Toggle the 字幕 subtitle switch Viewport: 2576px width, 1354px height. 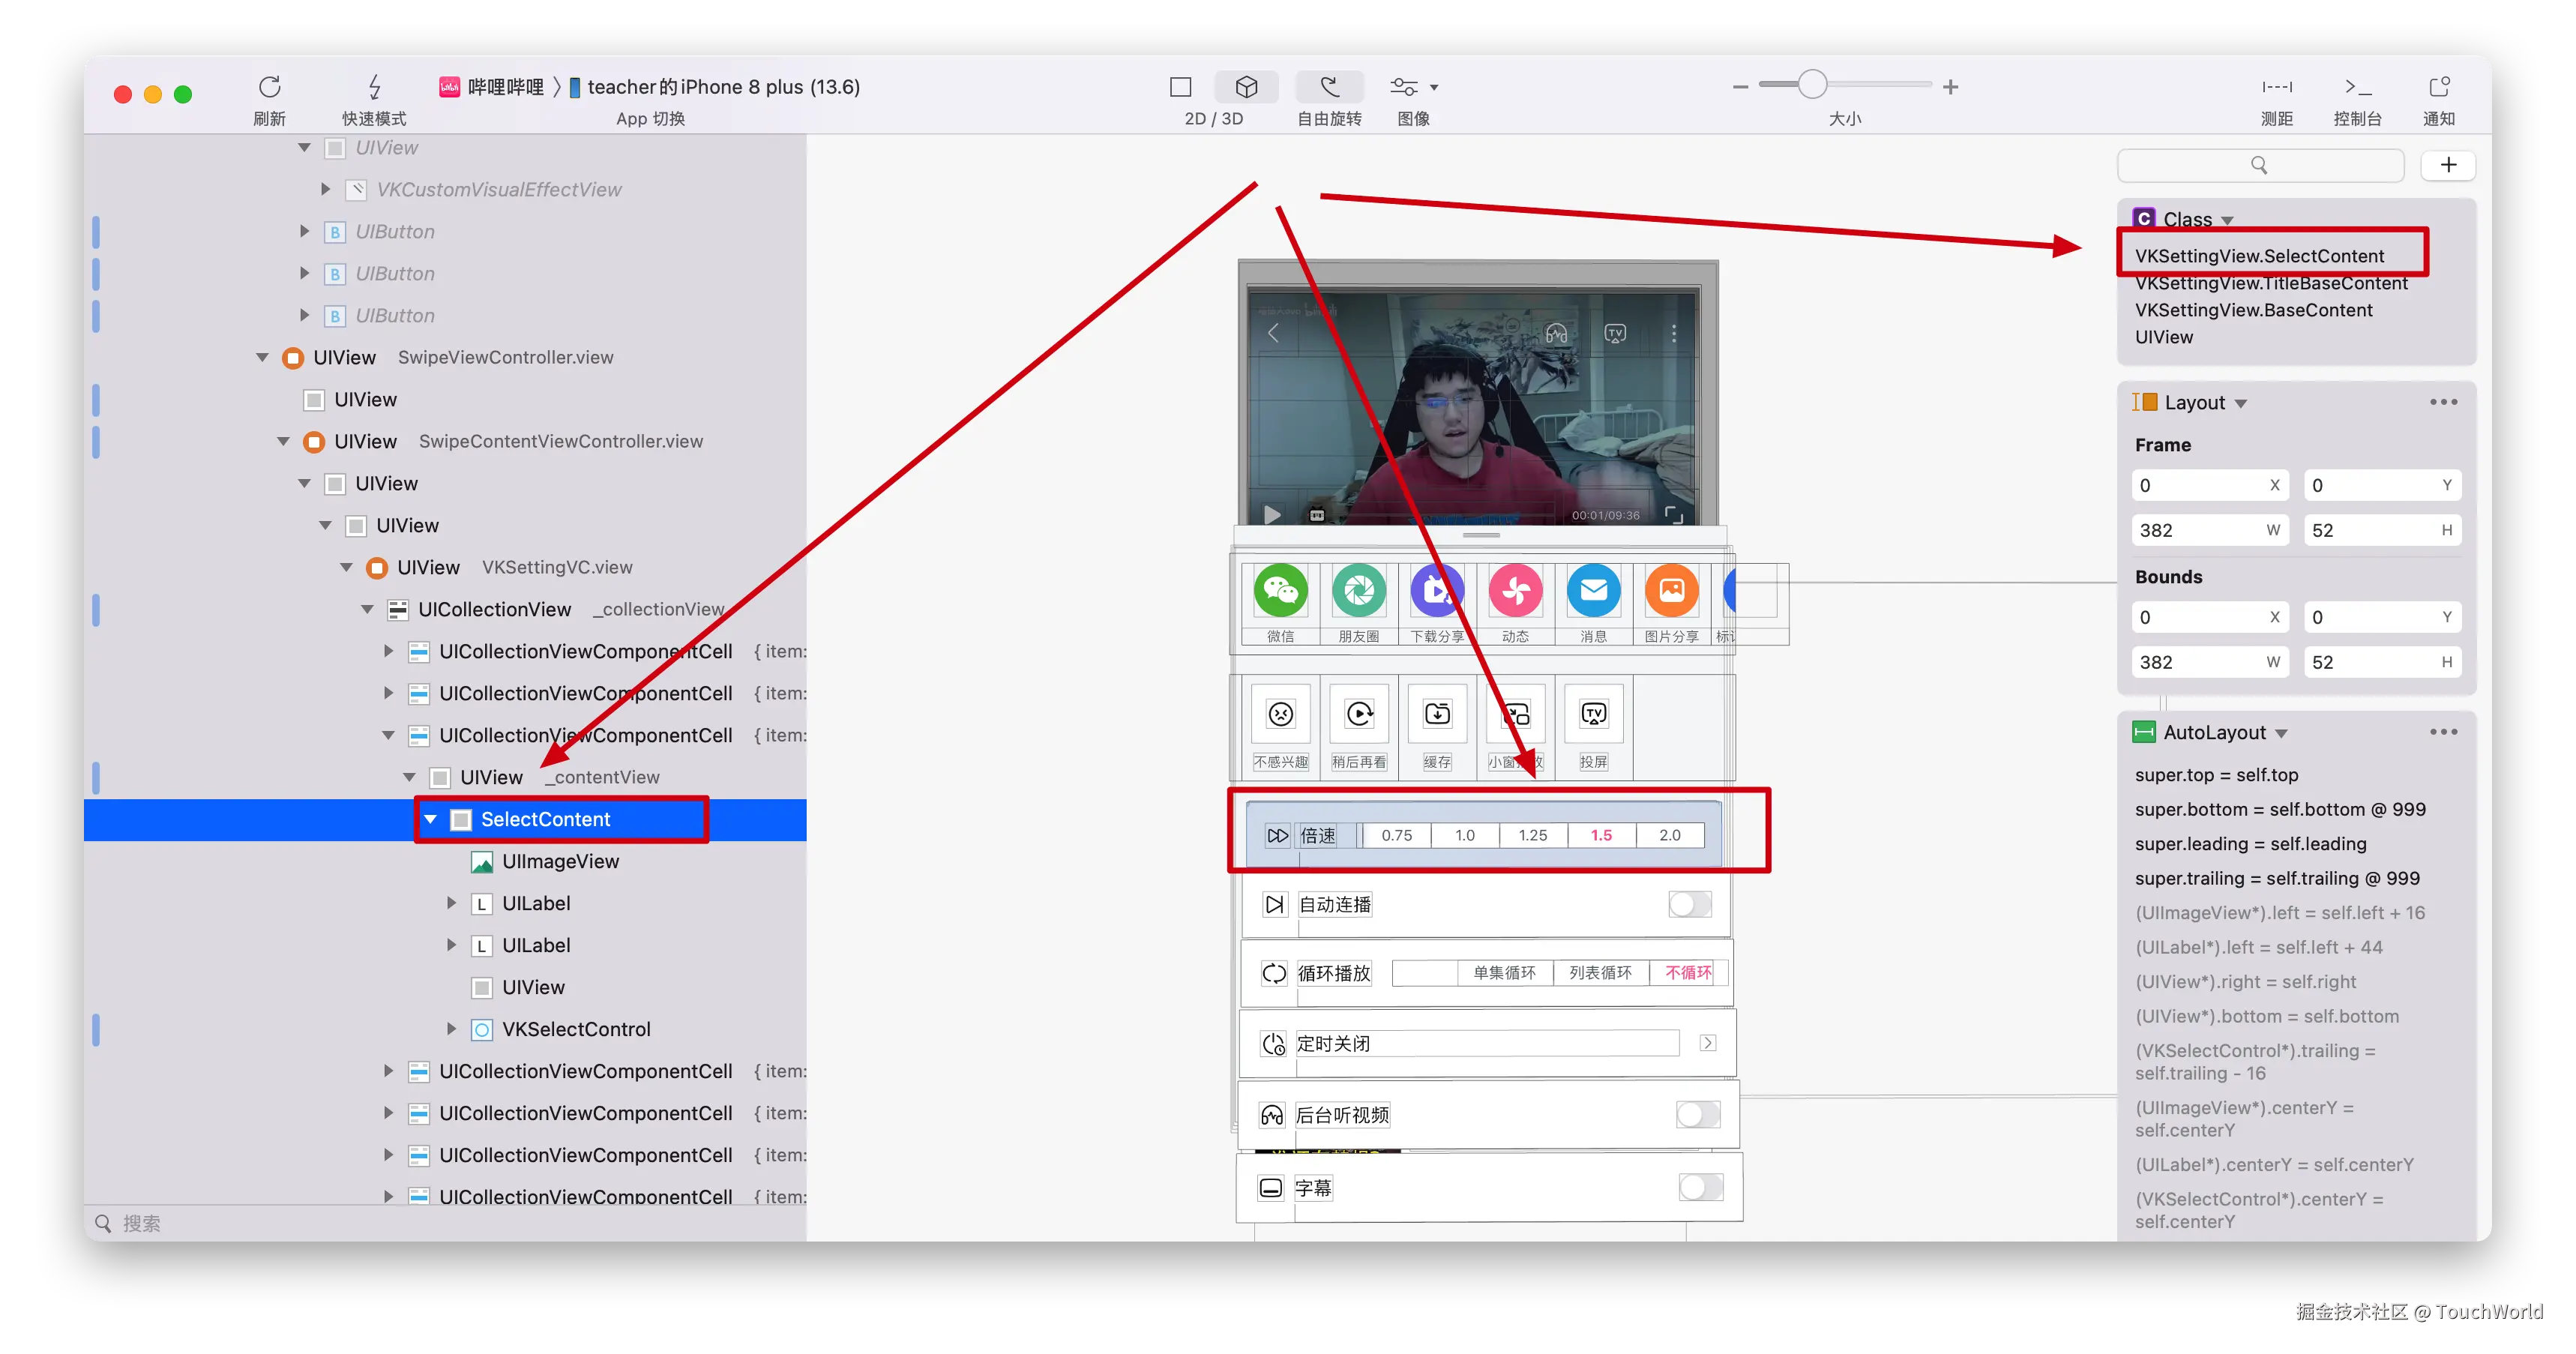pyautogui.click(x=1700, y=1187)
